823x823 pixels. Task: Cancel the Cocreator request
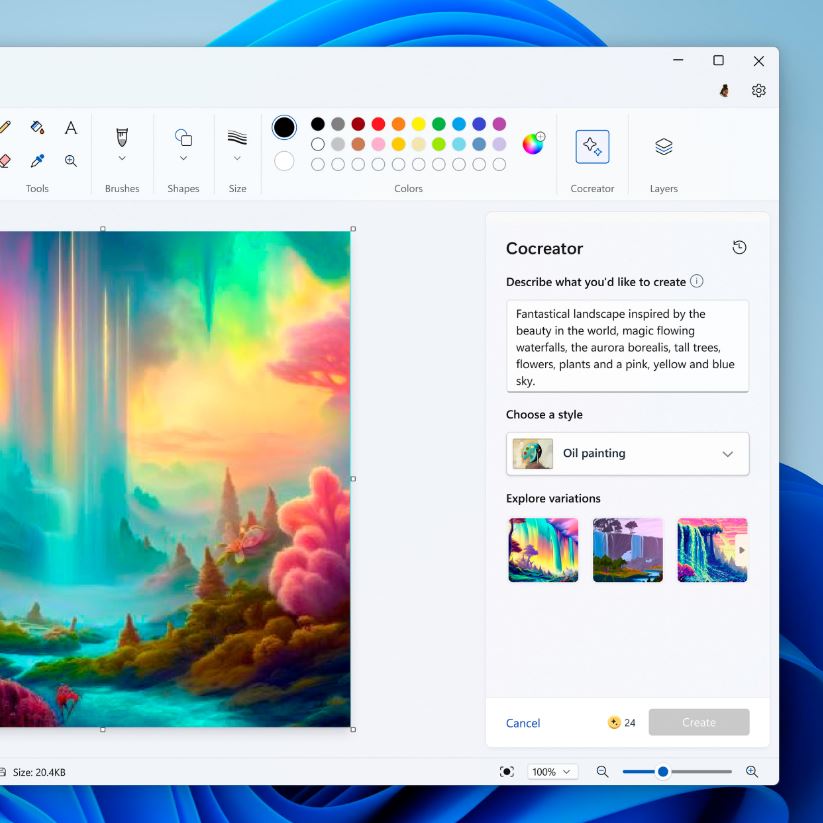[x=523, y=723]
